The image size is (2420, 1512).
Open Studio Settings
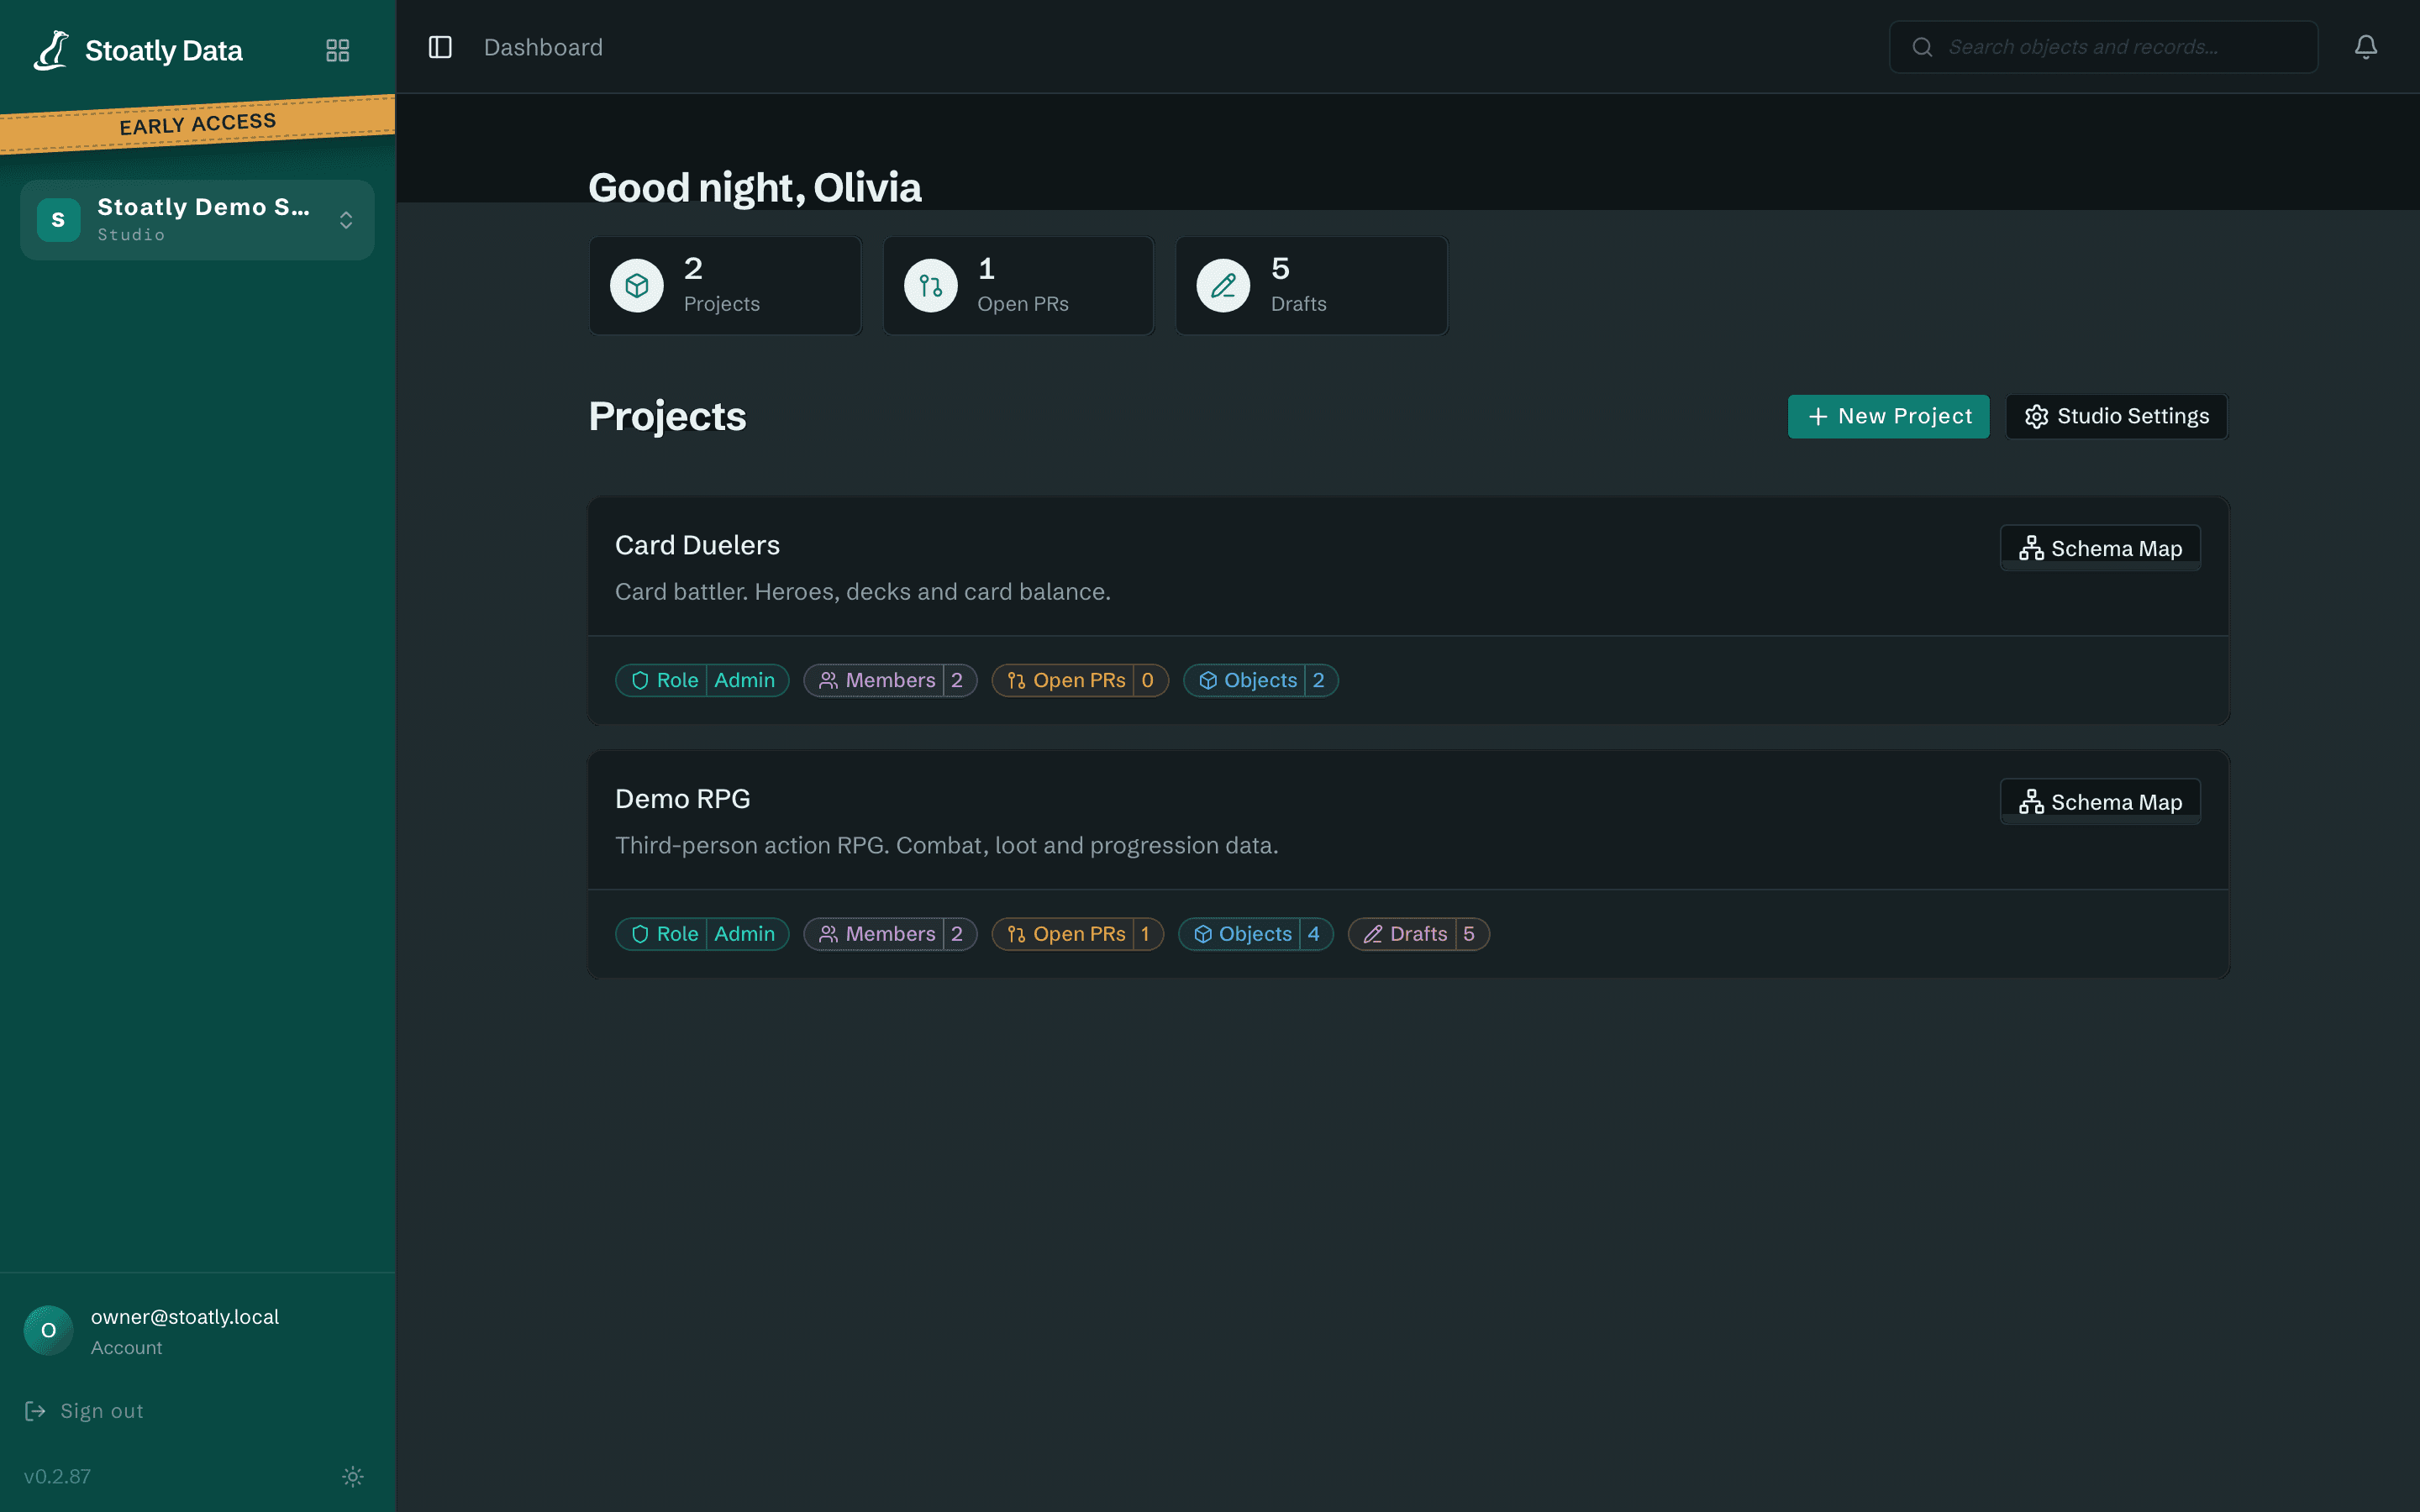[2116, 416]
